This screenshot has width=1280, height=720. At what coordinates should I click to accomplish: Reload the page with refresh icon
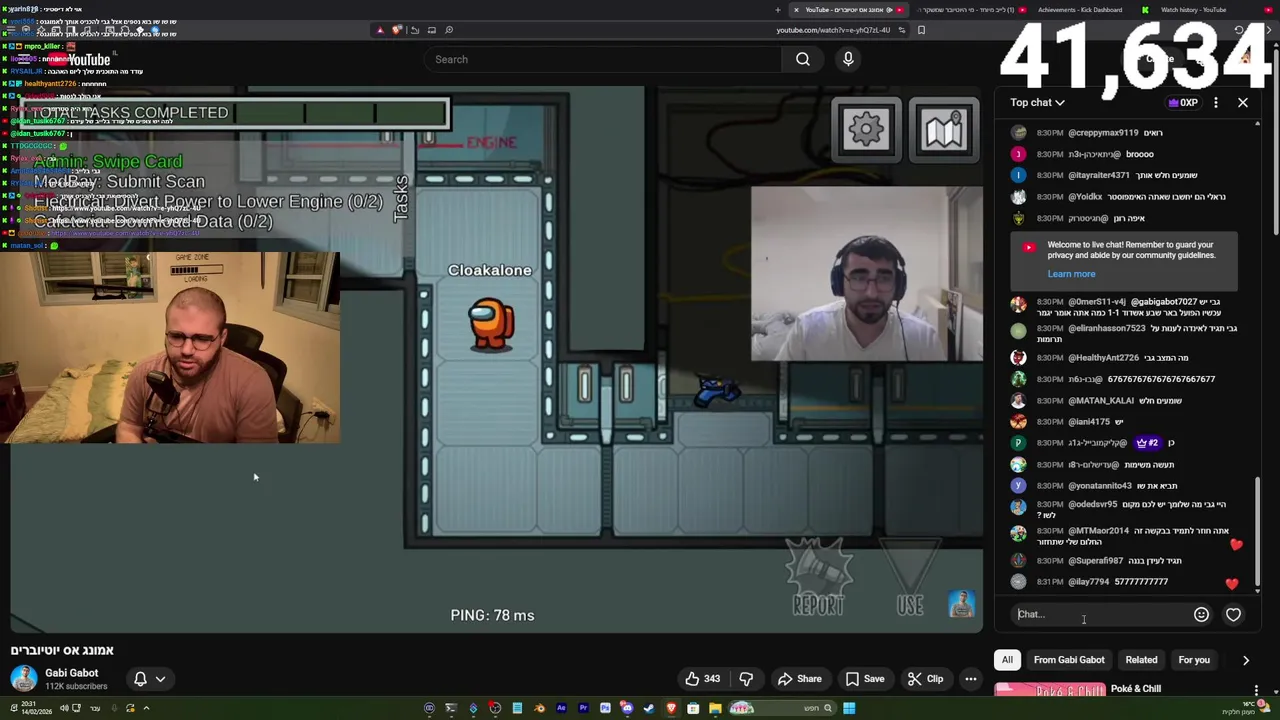pyautogui.click(x=1239, y=30)
